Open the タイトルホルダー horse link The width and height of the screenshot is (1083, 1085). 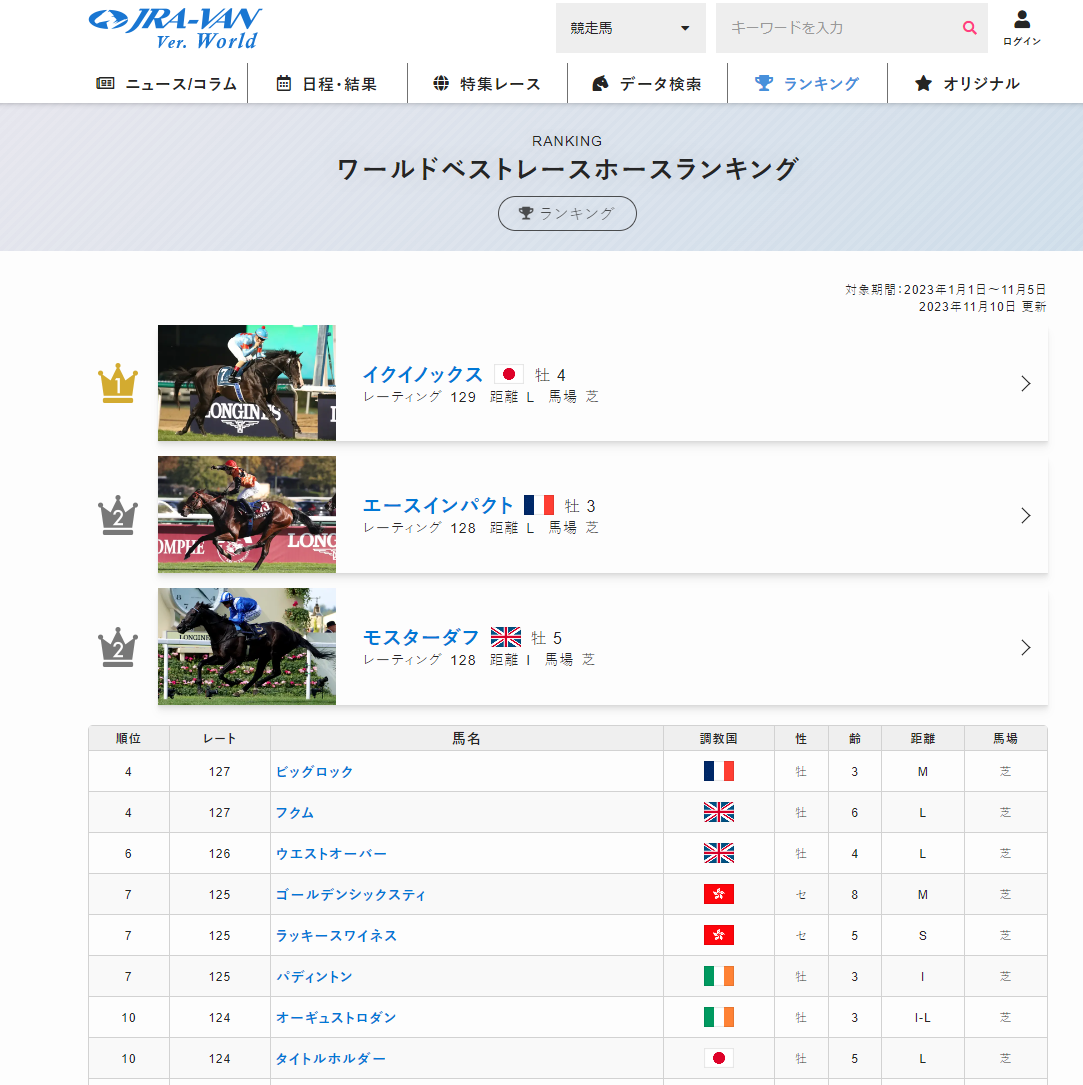pyautogui.click(x=330, y=1059)
